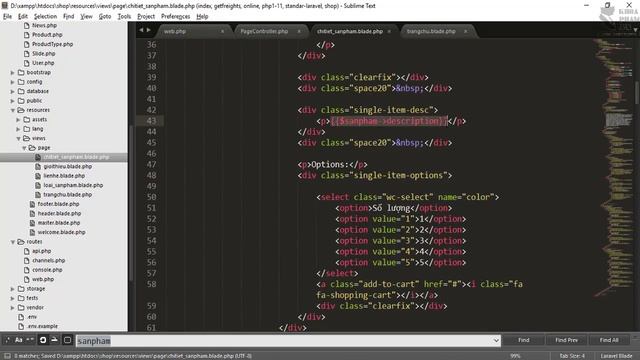Close the chitiet_sanpham.blade.php tab
640x360 pixels.
[x=389, y=31]
